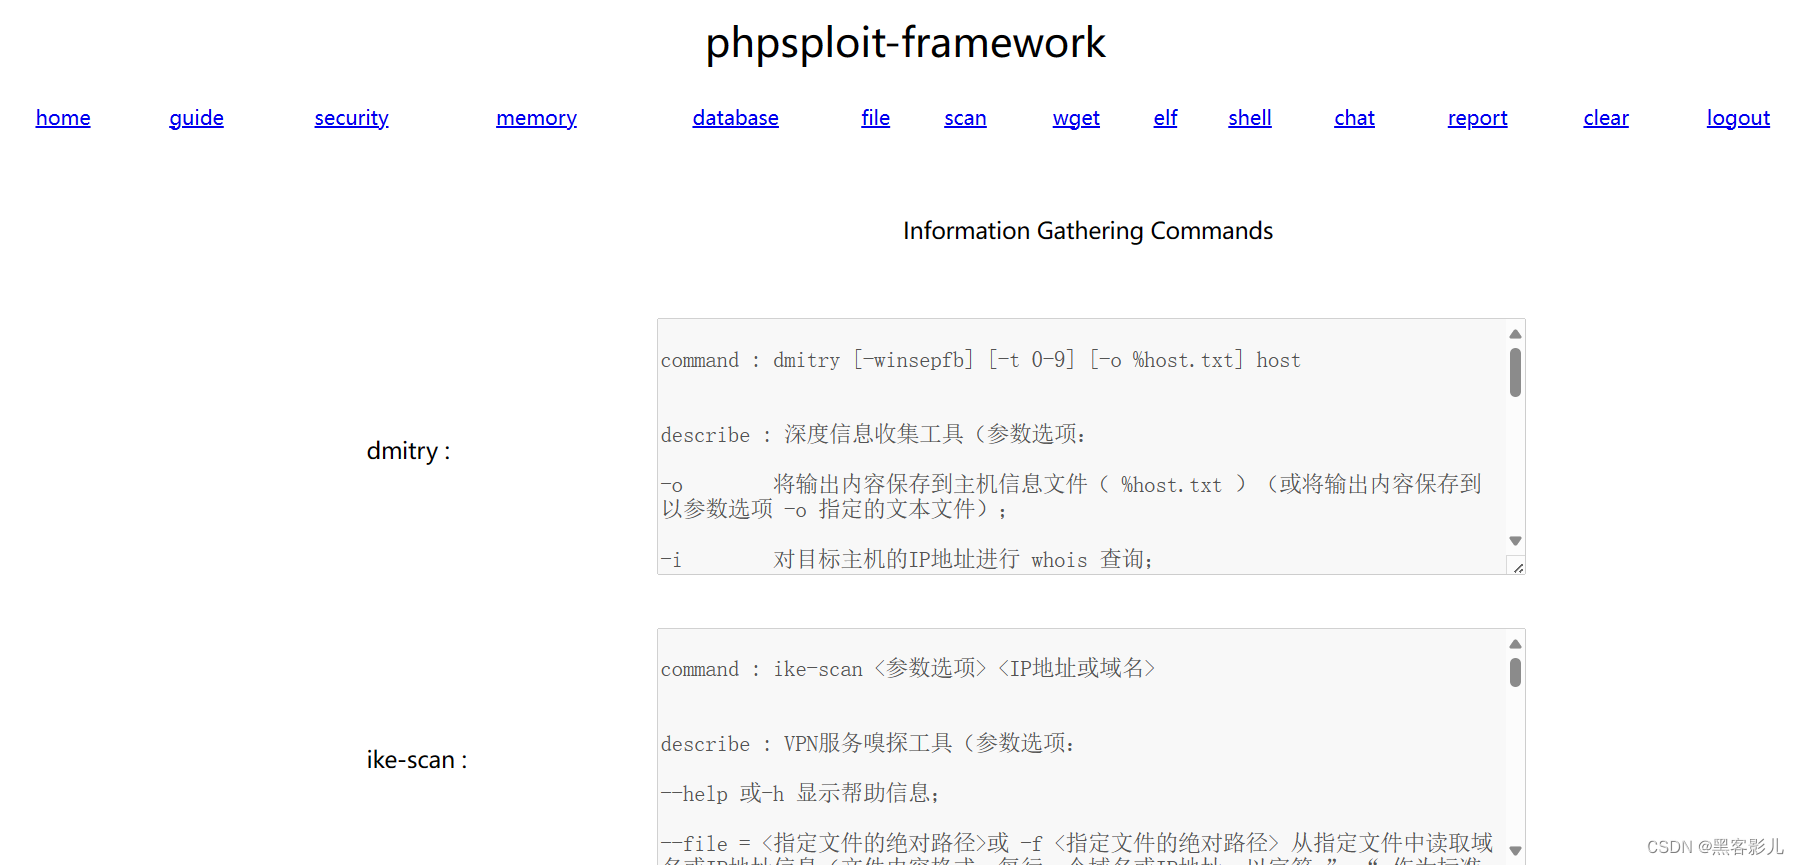Screen dimensions: 1799x865
Task: Click the dmitry textarea scroll-up arrow
Action: click(1515, 334)
